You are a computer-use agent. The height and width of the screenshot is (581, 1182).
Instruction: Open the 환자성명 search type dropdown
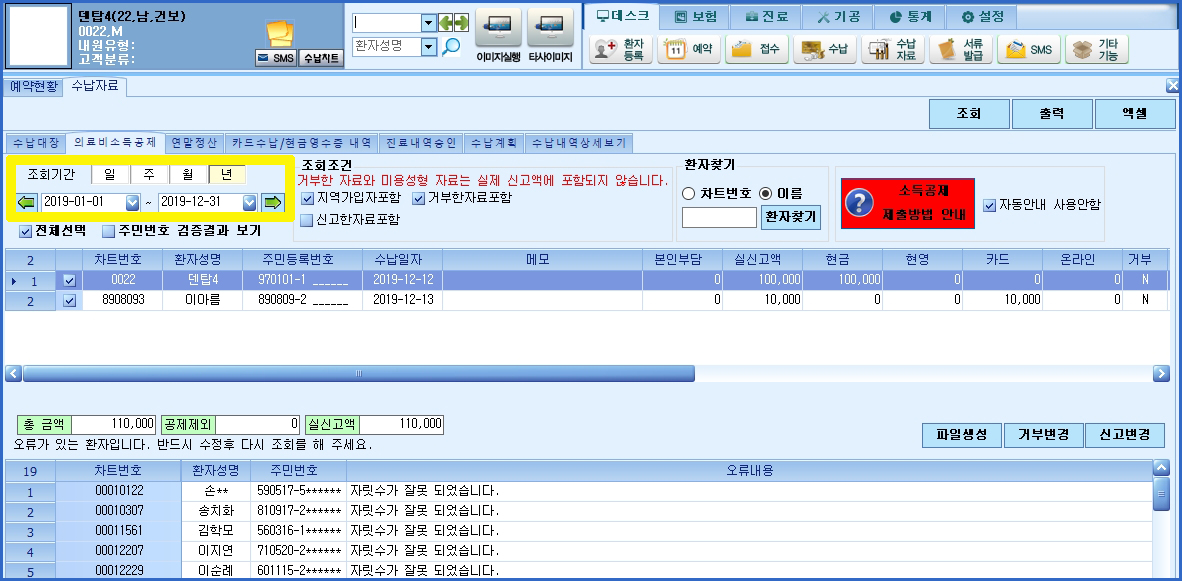tap(429, 47)
